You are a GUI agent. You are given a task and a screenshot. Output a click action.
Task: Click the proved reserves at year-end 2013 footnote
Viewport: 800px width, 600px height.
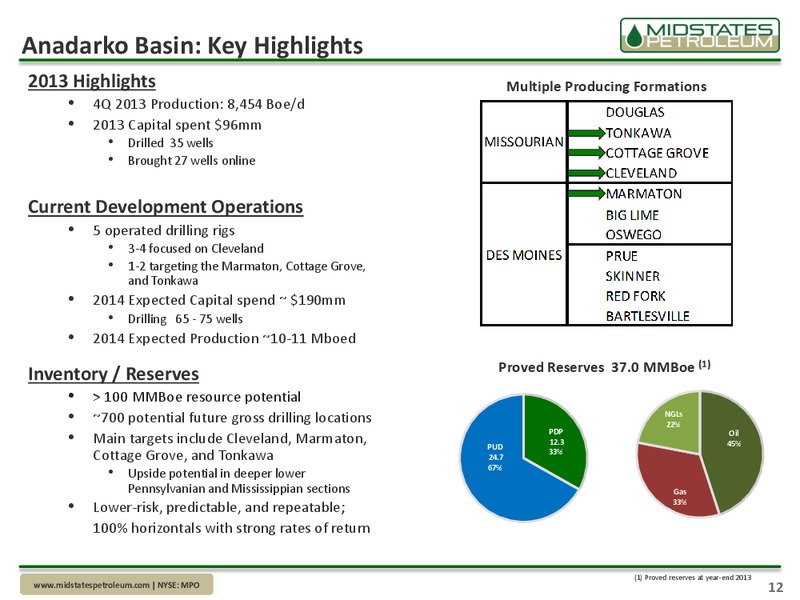692,578
